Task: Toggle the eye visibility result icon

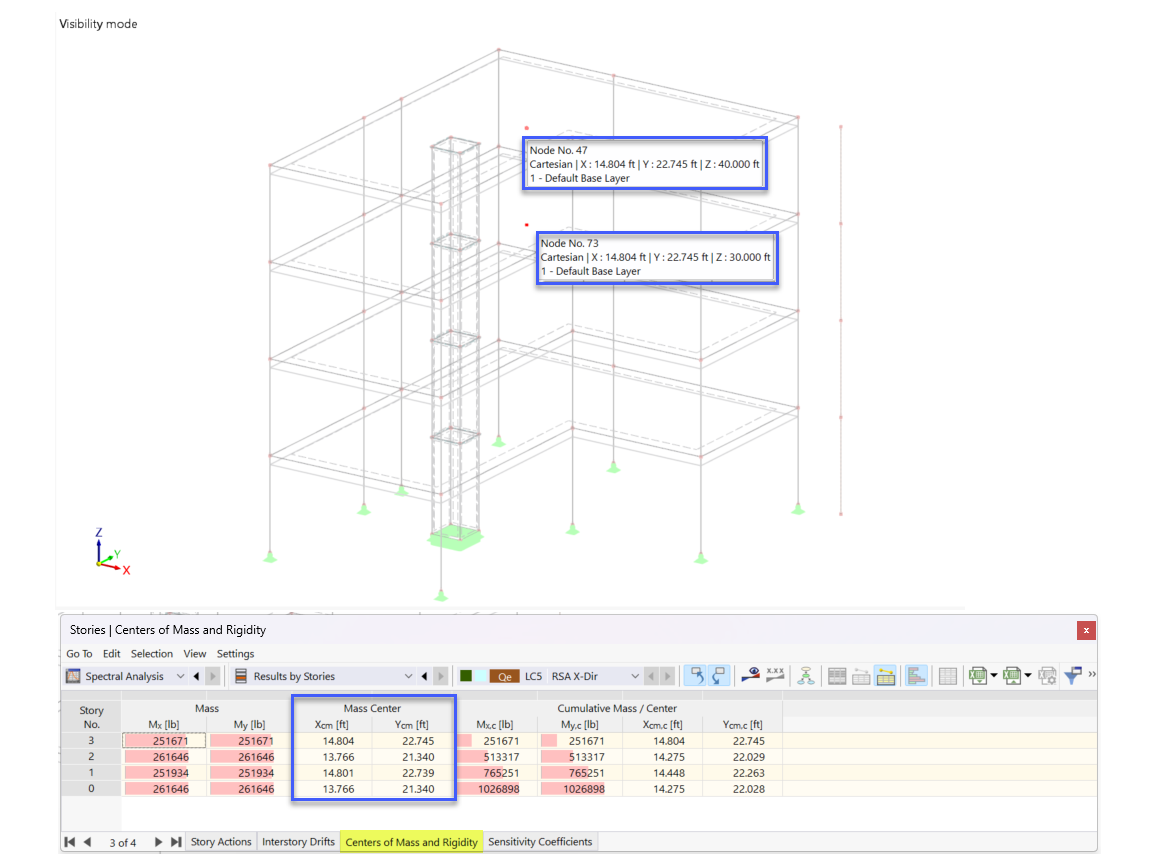Action: pyautogui.click(x=750, y=674)
